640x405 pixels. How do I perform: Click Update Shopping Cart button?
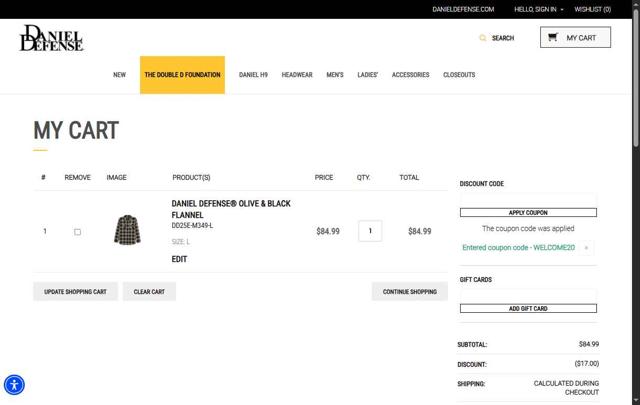pos(76,292)
